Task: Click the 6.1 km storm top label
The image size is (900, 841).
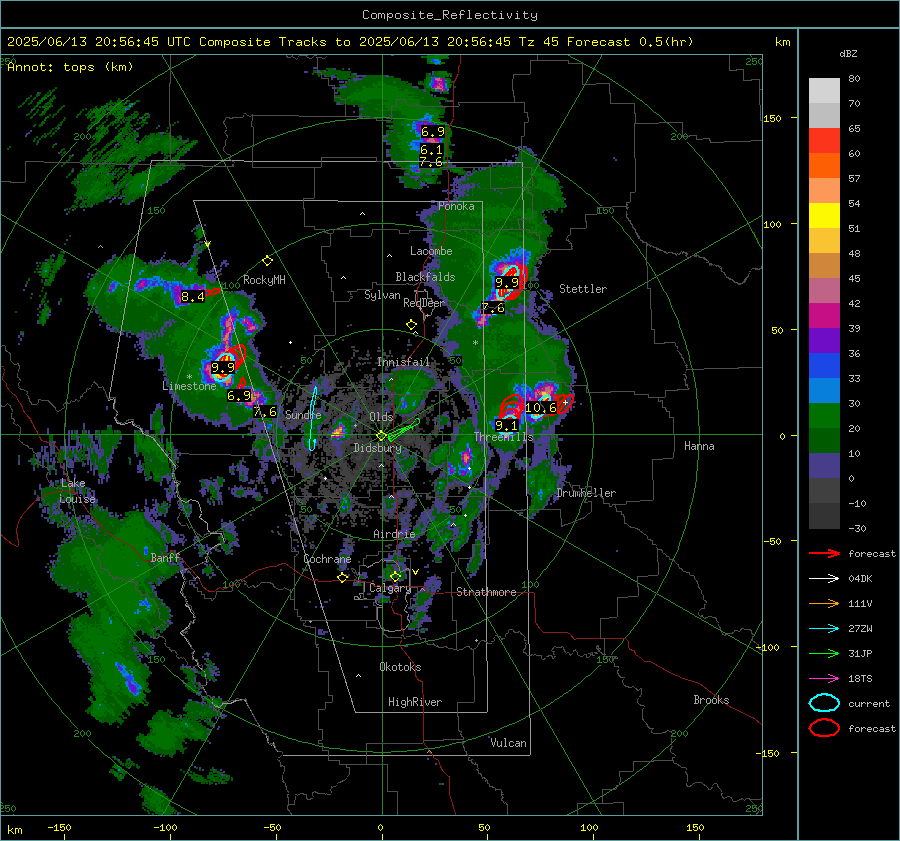Action: (432, 150)
